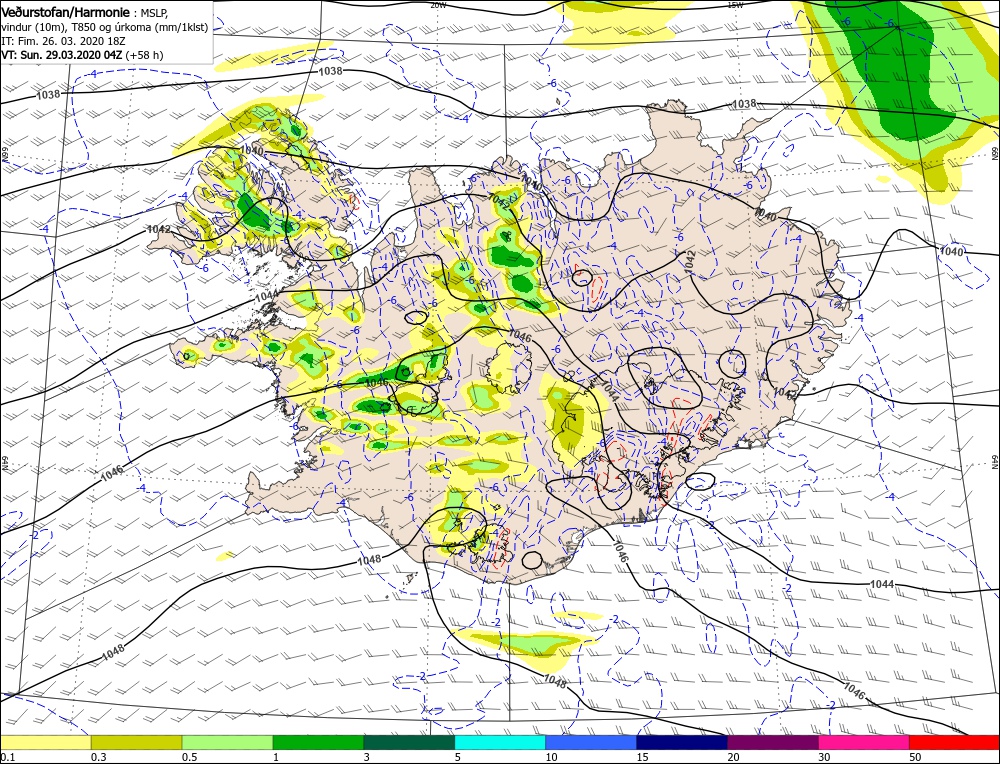Click the "20" legend scale value
Viewport: 1000px width, 764px height.
click(x=733, y=757)
